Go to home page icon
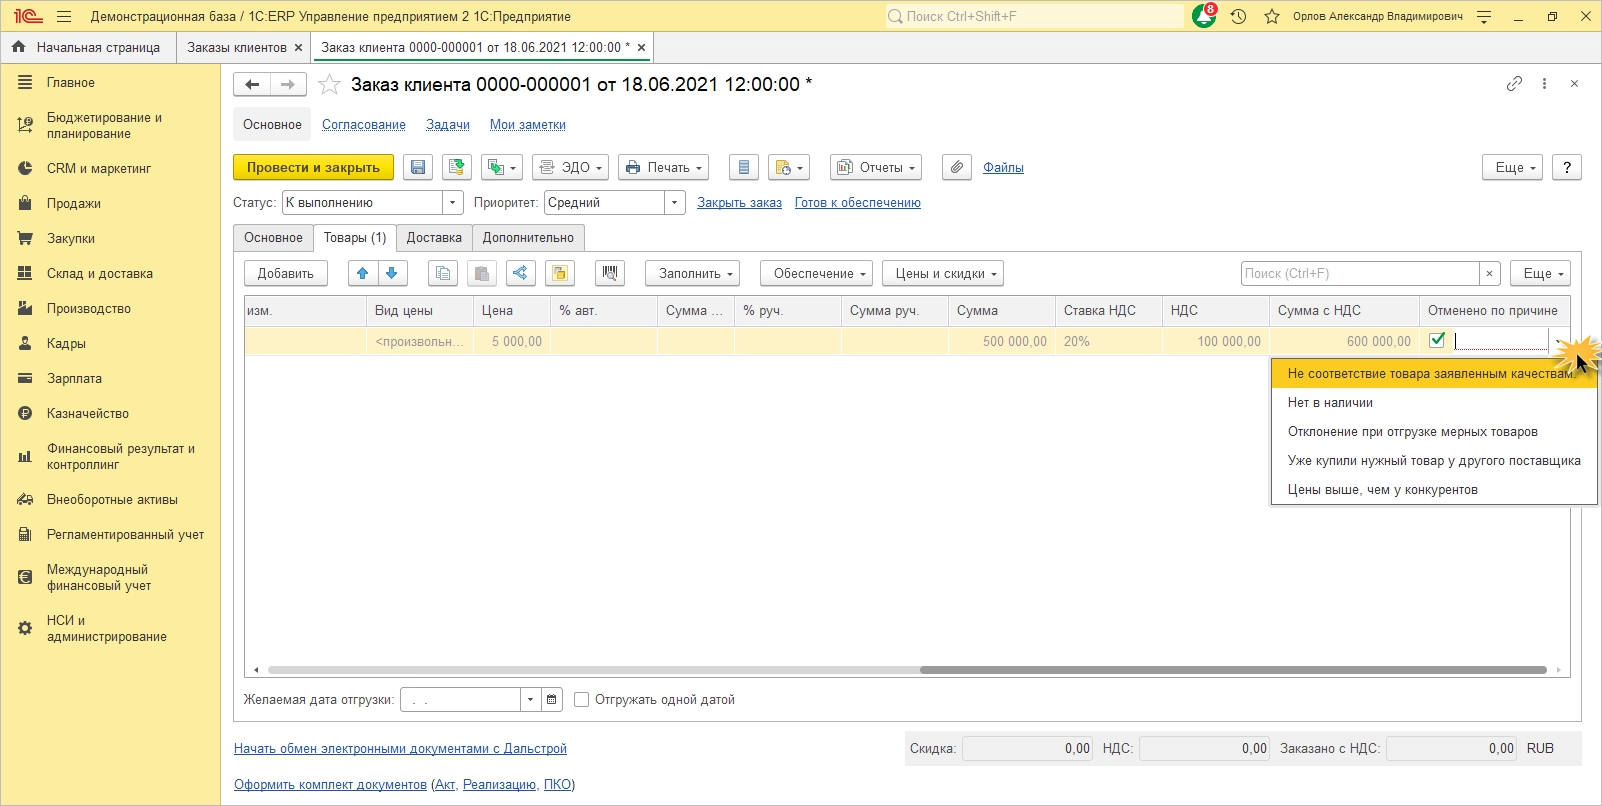The width and height of the screenshot is (1602, 806). click(18, 47)
